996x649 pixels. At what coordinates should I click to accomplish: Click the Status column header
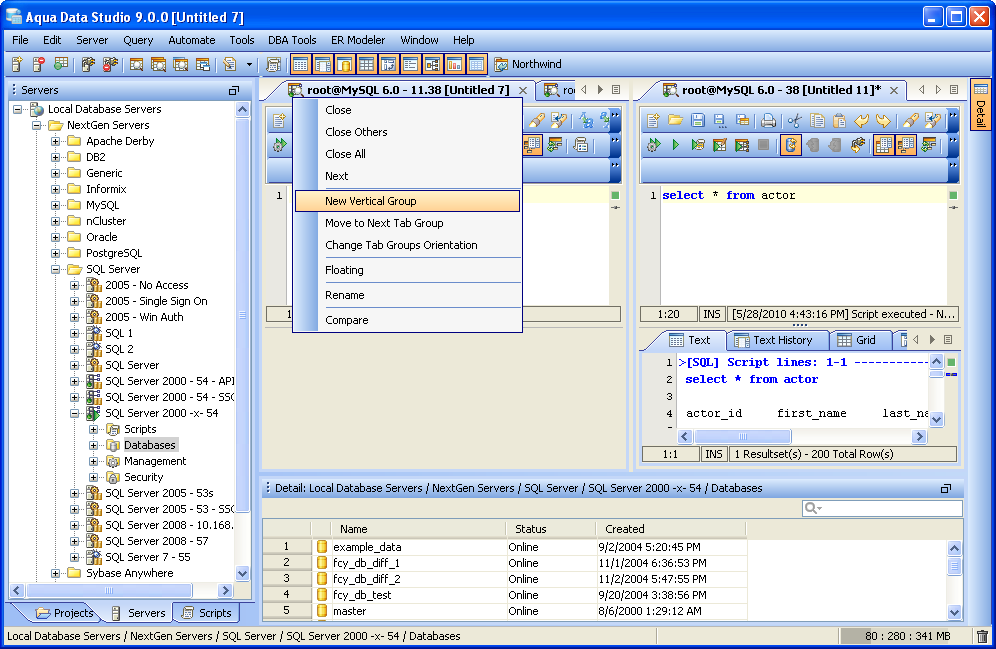click(x=551, y=529)
